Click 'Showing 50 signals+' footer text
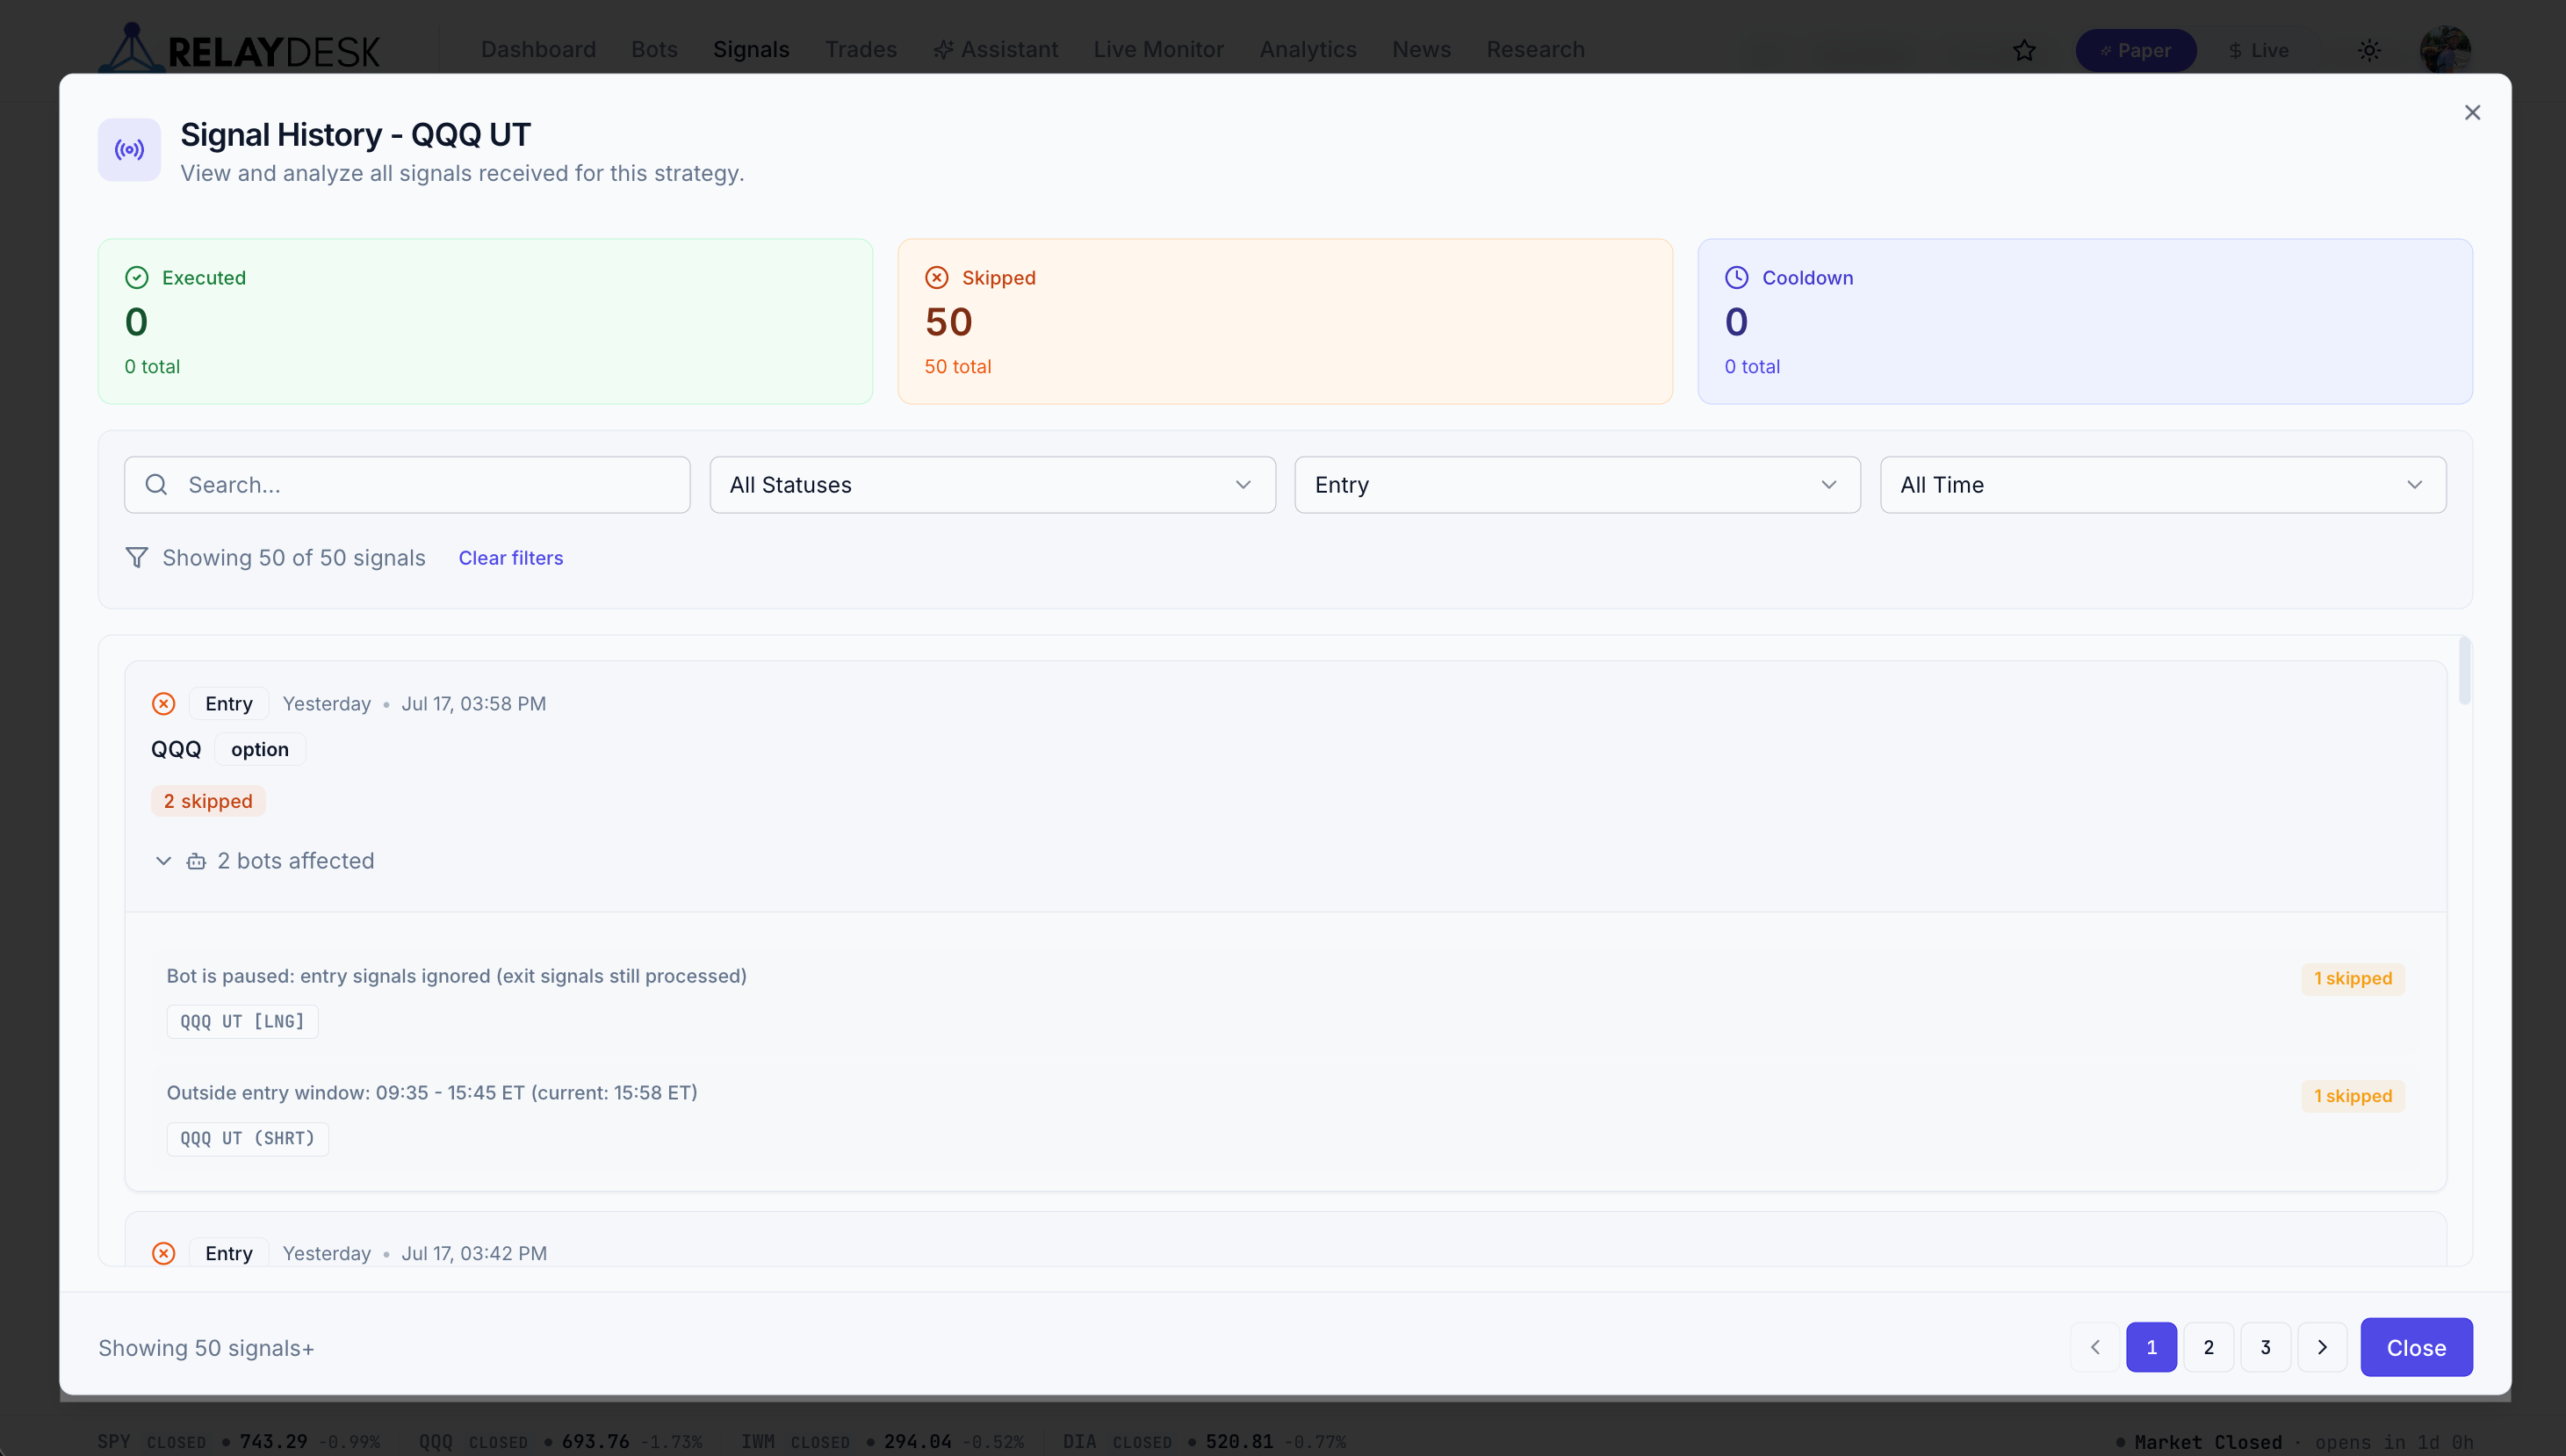Image resolution: width=2566 pixels, height=1456 pixels. click(x=206, y=1348)
